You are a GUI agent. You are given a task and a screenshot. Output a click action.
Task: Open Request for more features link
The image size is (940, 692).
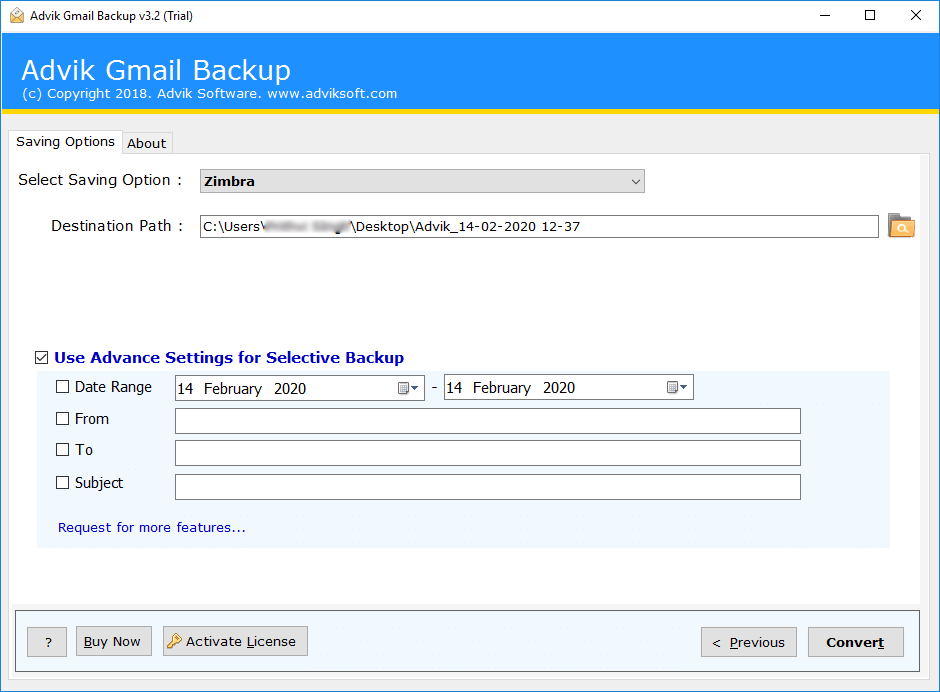pyautogui.click(x=152, y=528)
